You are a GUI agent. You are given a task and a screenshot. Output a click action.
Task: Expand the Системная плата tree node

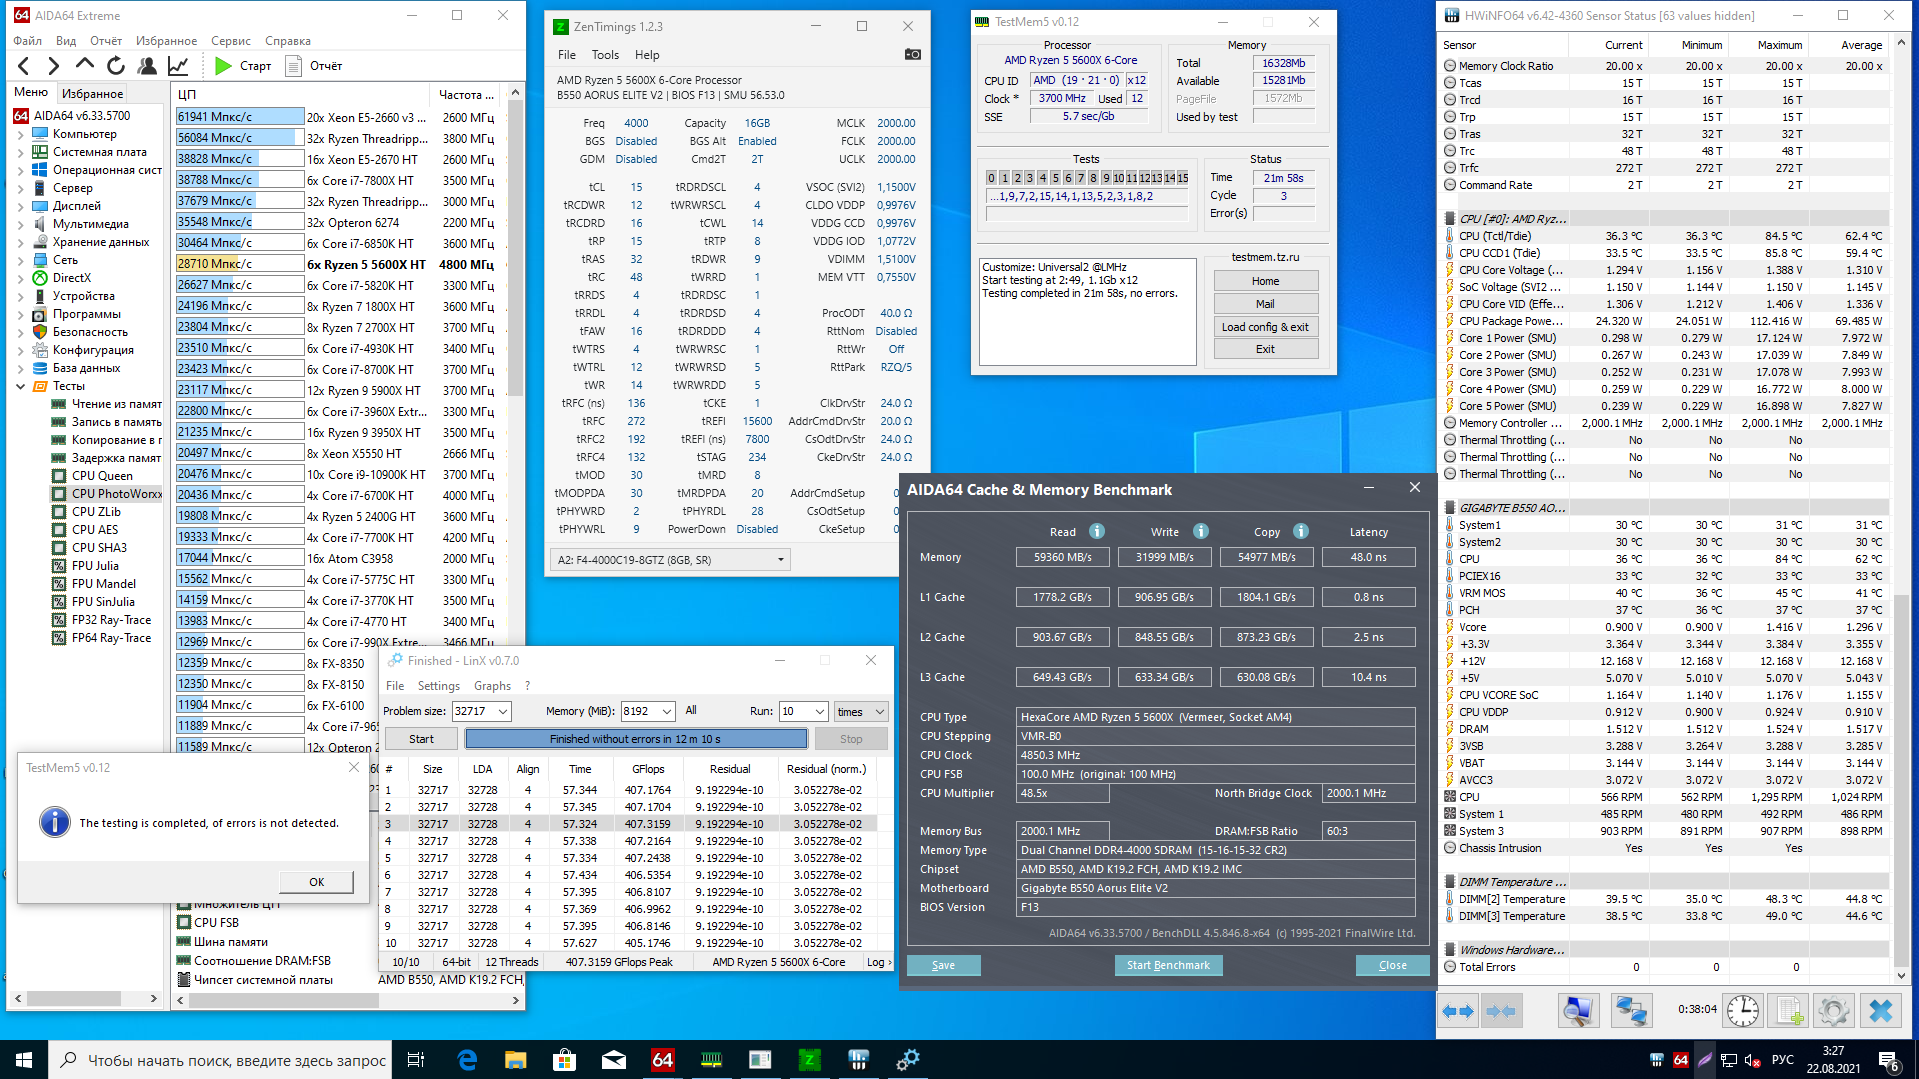(21, 152)
